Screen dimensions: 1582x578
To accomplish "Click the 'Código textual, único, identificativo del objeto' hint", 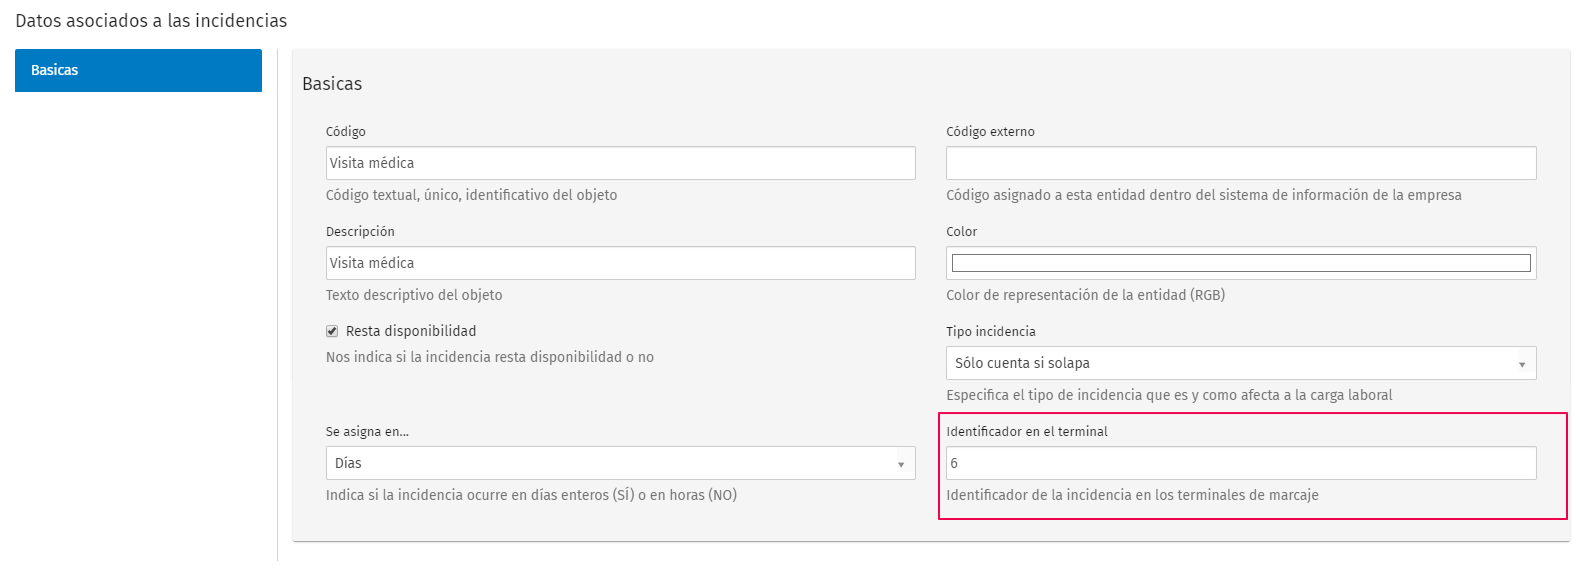I will pos(471,195).
